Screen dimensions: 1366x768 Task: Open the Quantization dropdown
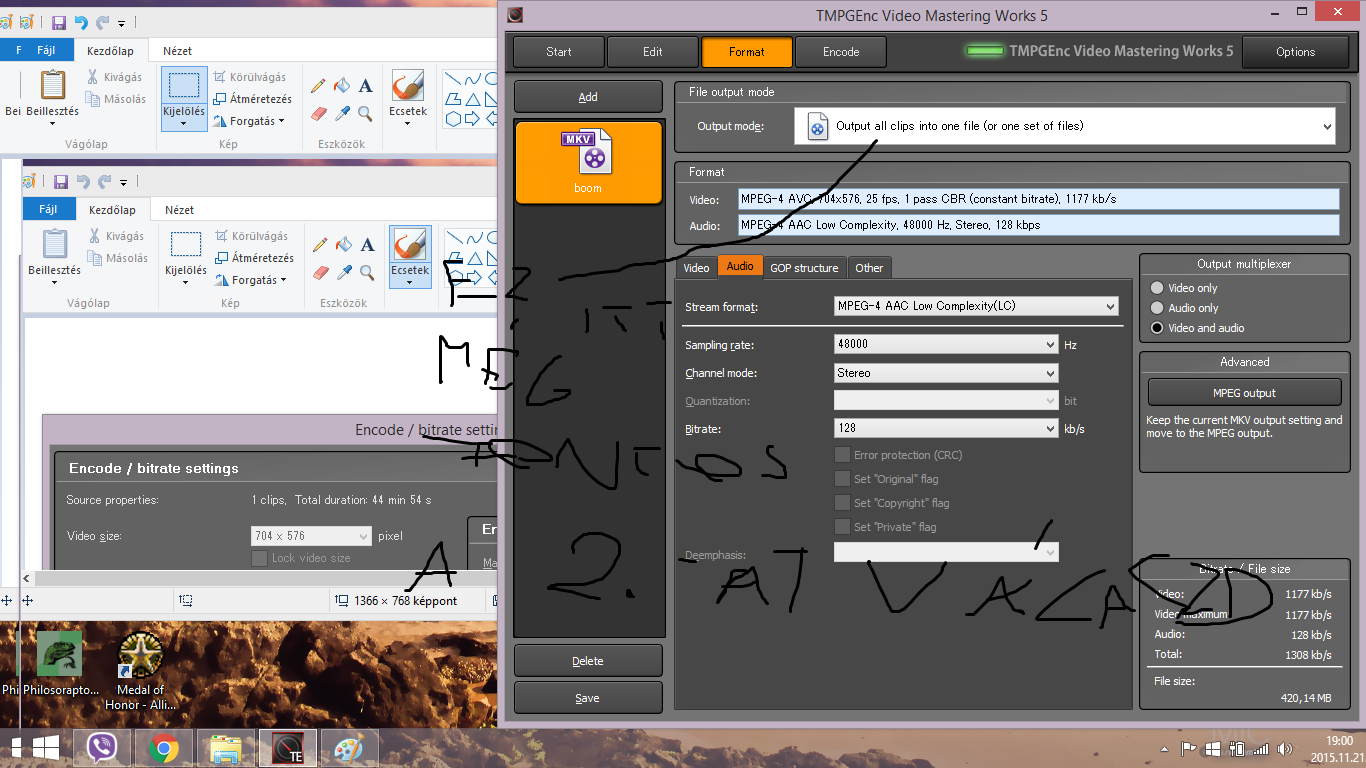click(946, 401)
